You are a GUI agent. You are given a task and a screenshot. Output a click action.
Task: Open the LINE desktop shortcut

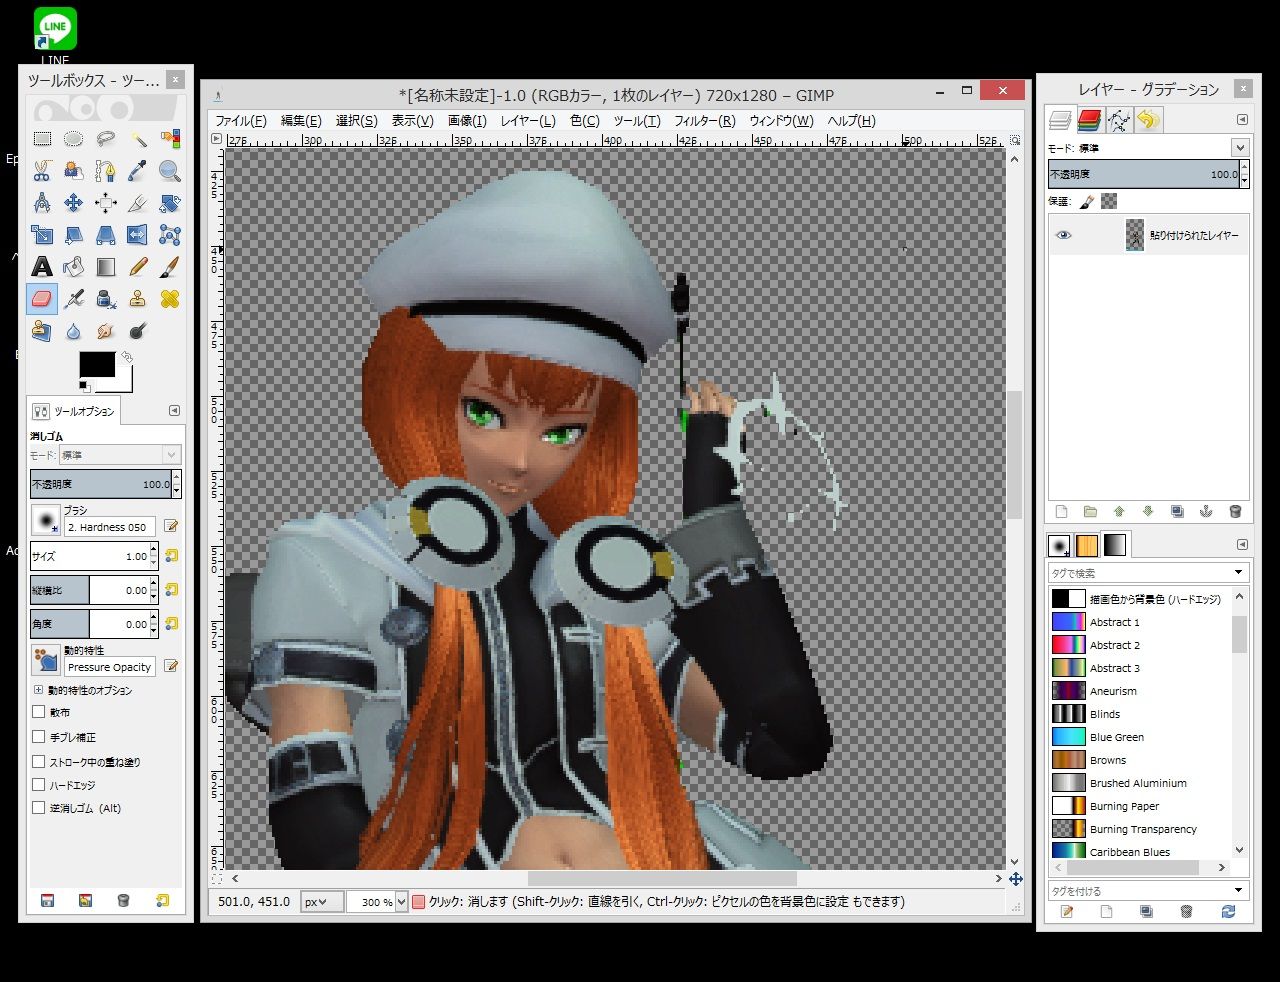[x=55, y=35]
